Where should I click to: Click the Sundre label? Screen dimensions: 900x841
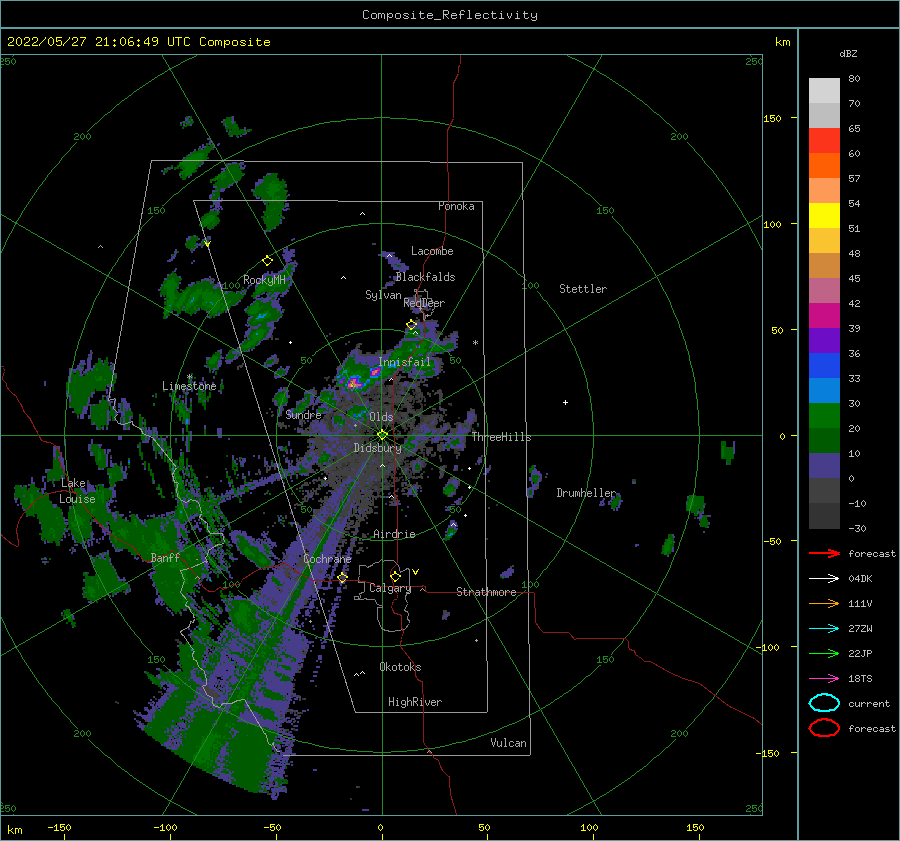point(304,414)
